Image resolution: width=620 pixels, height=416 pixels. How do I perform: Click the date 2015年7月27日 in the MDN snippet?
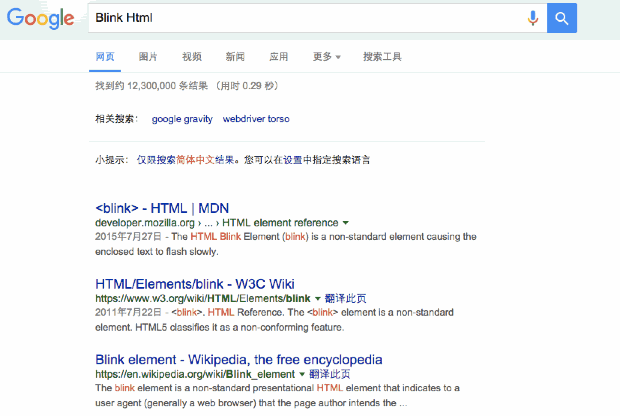point(128,237)
